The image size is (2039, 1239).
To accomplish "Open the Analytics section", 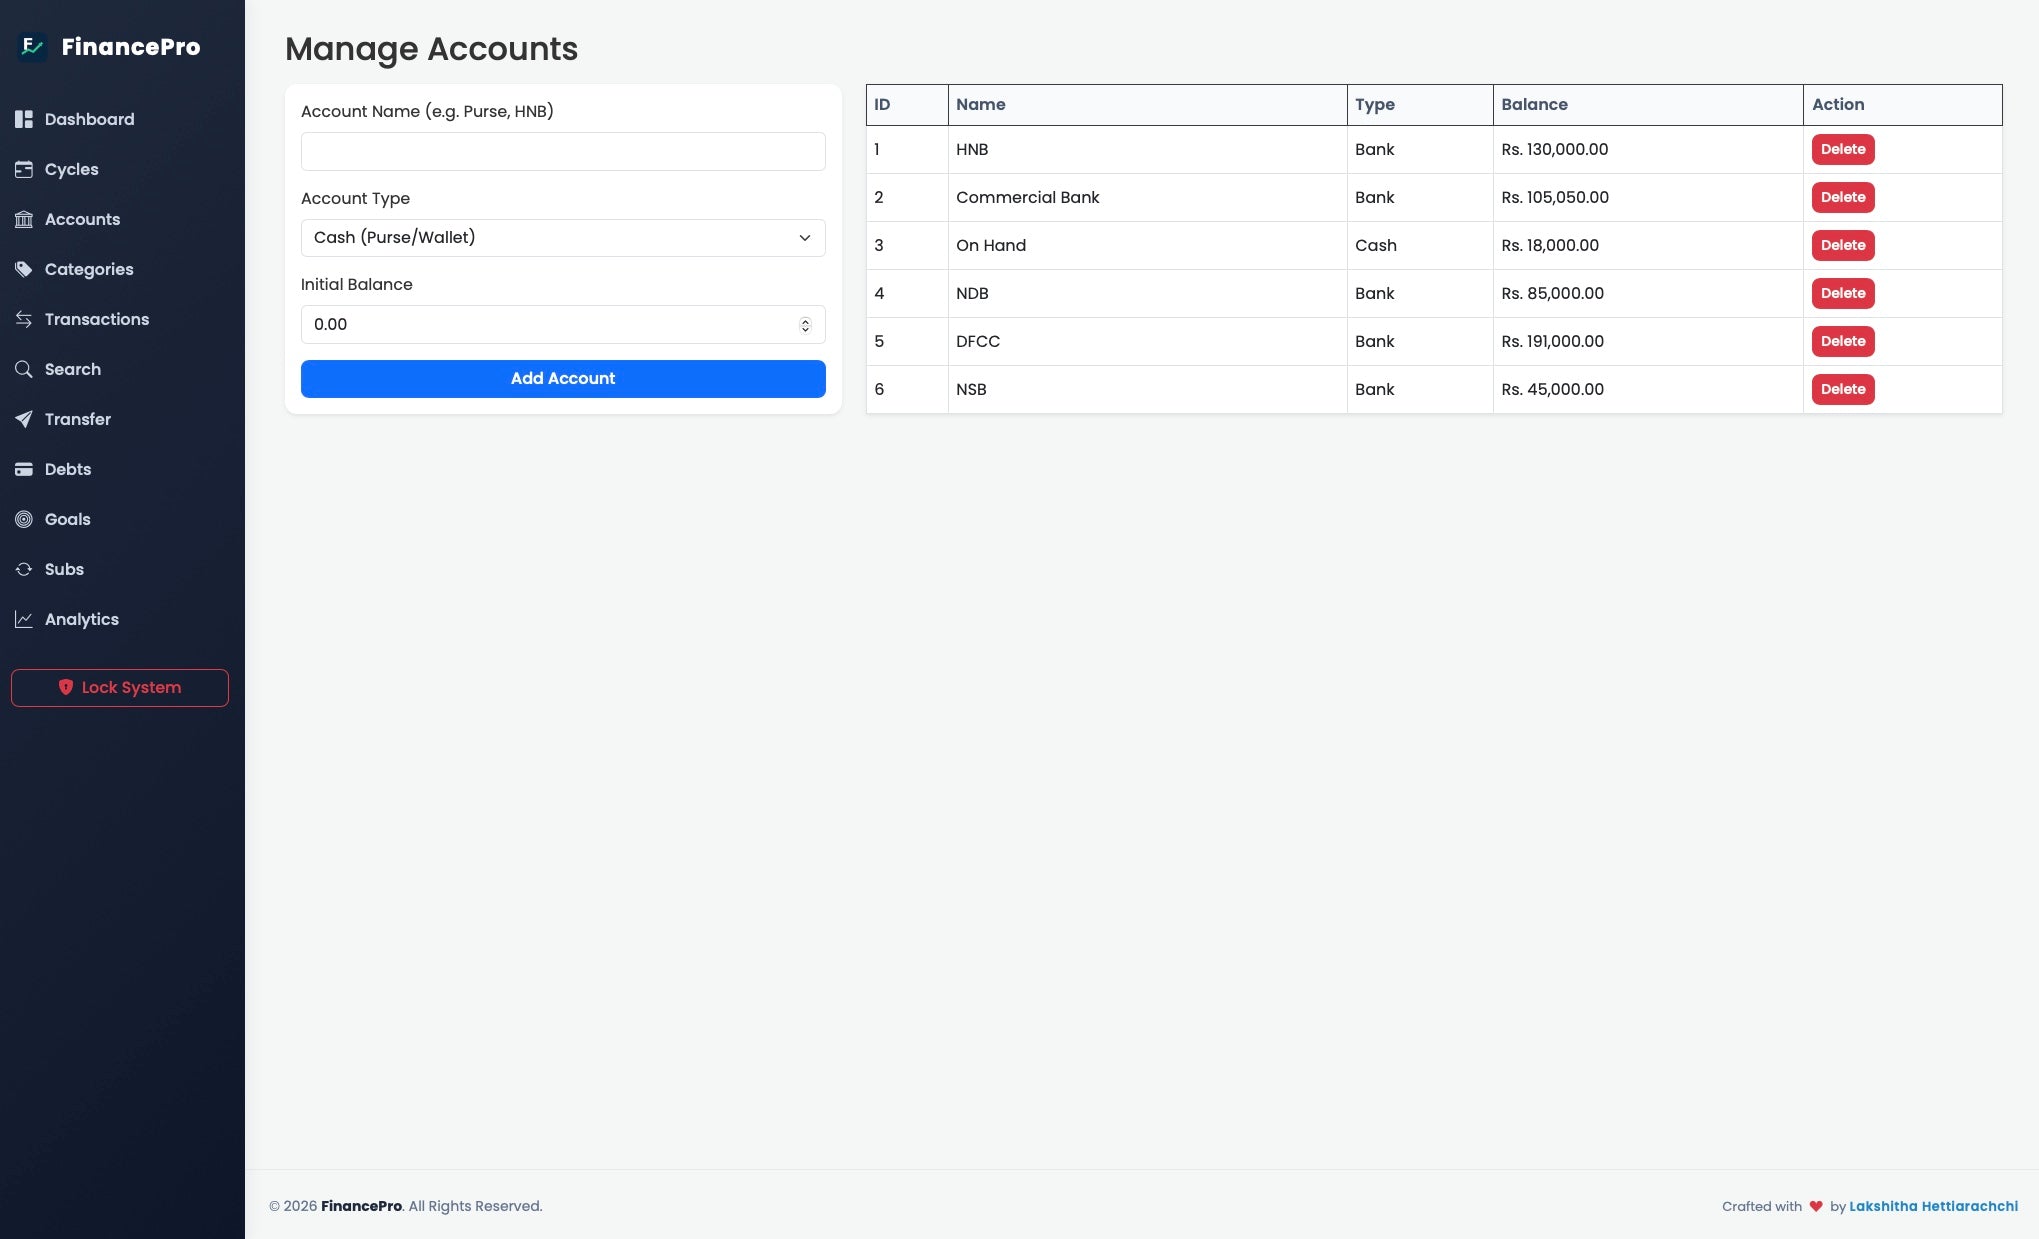I will tap(122, 619).
